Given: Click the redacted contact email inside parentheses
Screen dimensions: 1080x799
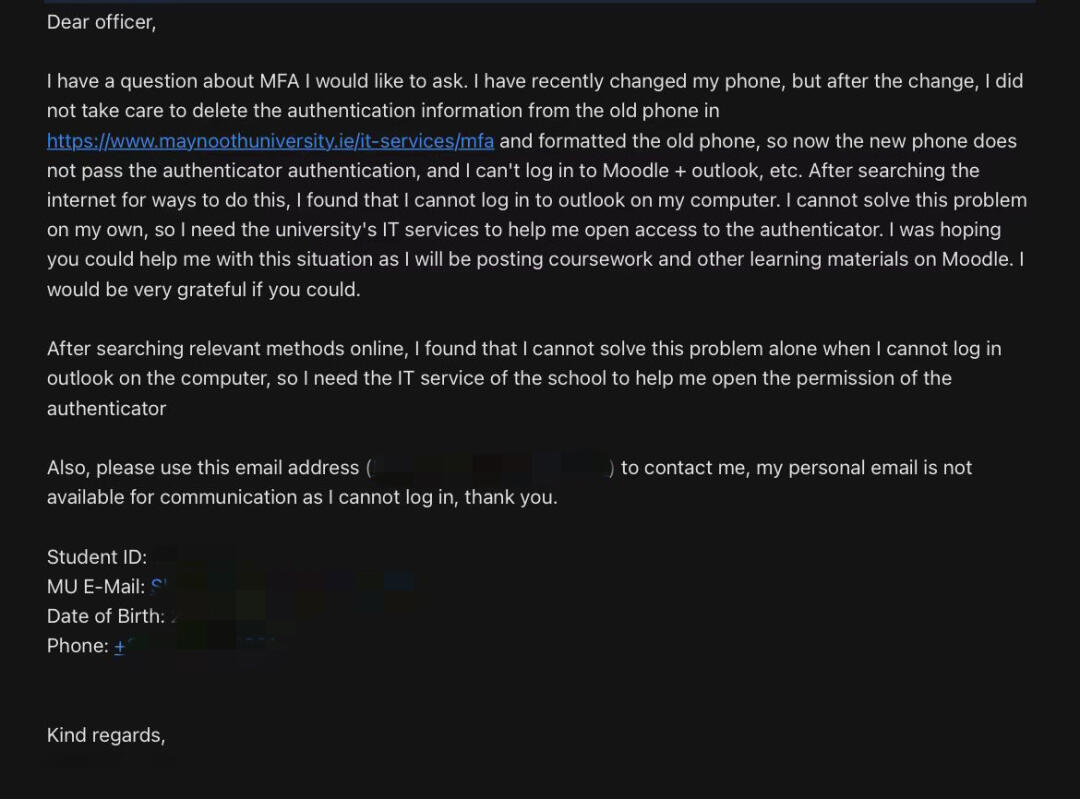Looking at the screenshot, I should point(492,468).
